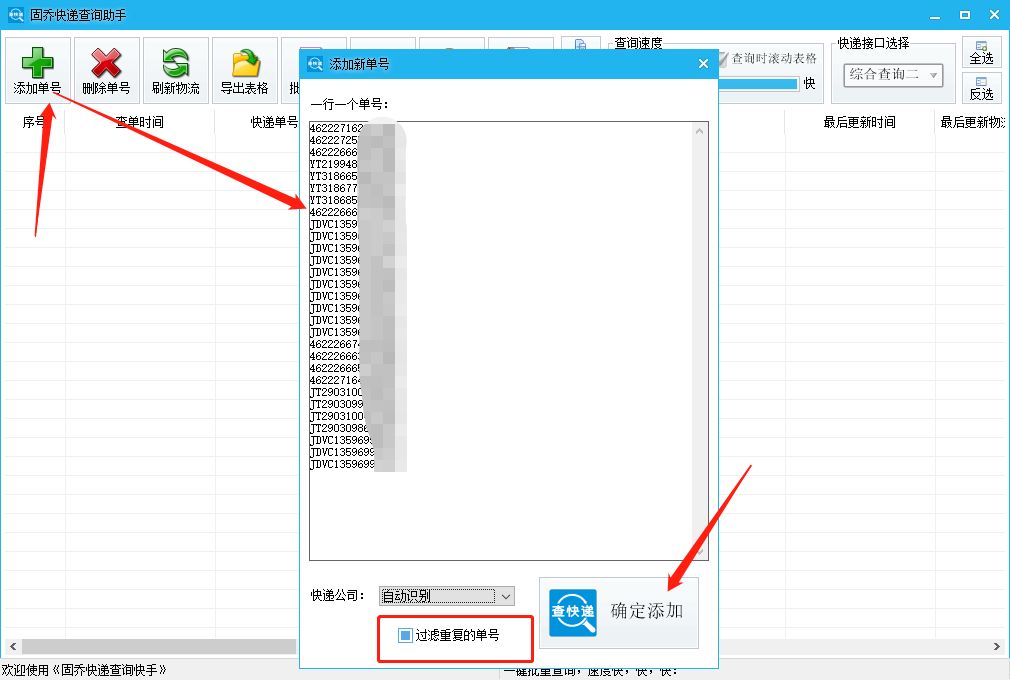Click the 导出表格 folder icon
The width and height of the screenshot is (1010, 680).
coord(245,63)
